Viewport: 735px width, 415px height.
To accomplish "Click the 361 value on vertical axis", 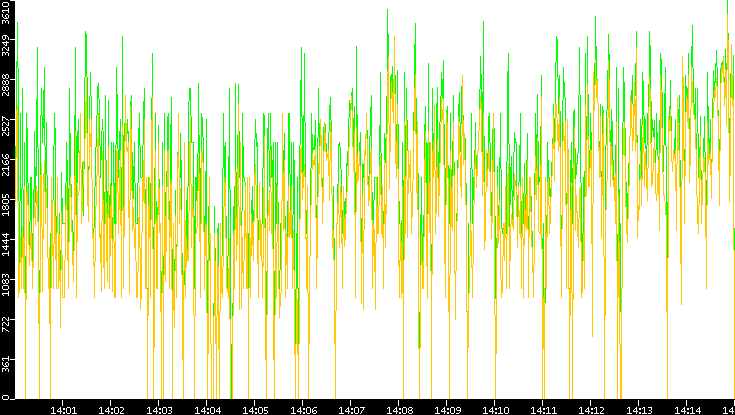I will (6, 364).
